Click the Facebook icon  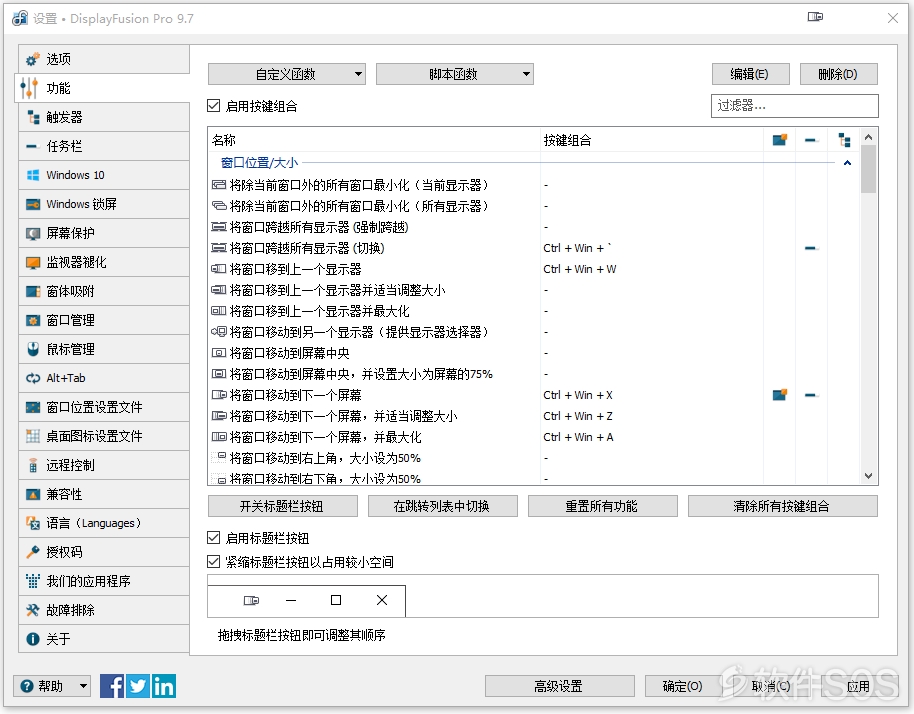click(112, 686)
